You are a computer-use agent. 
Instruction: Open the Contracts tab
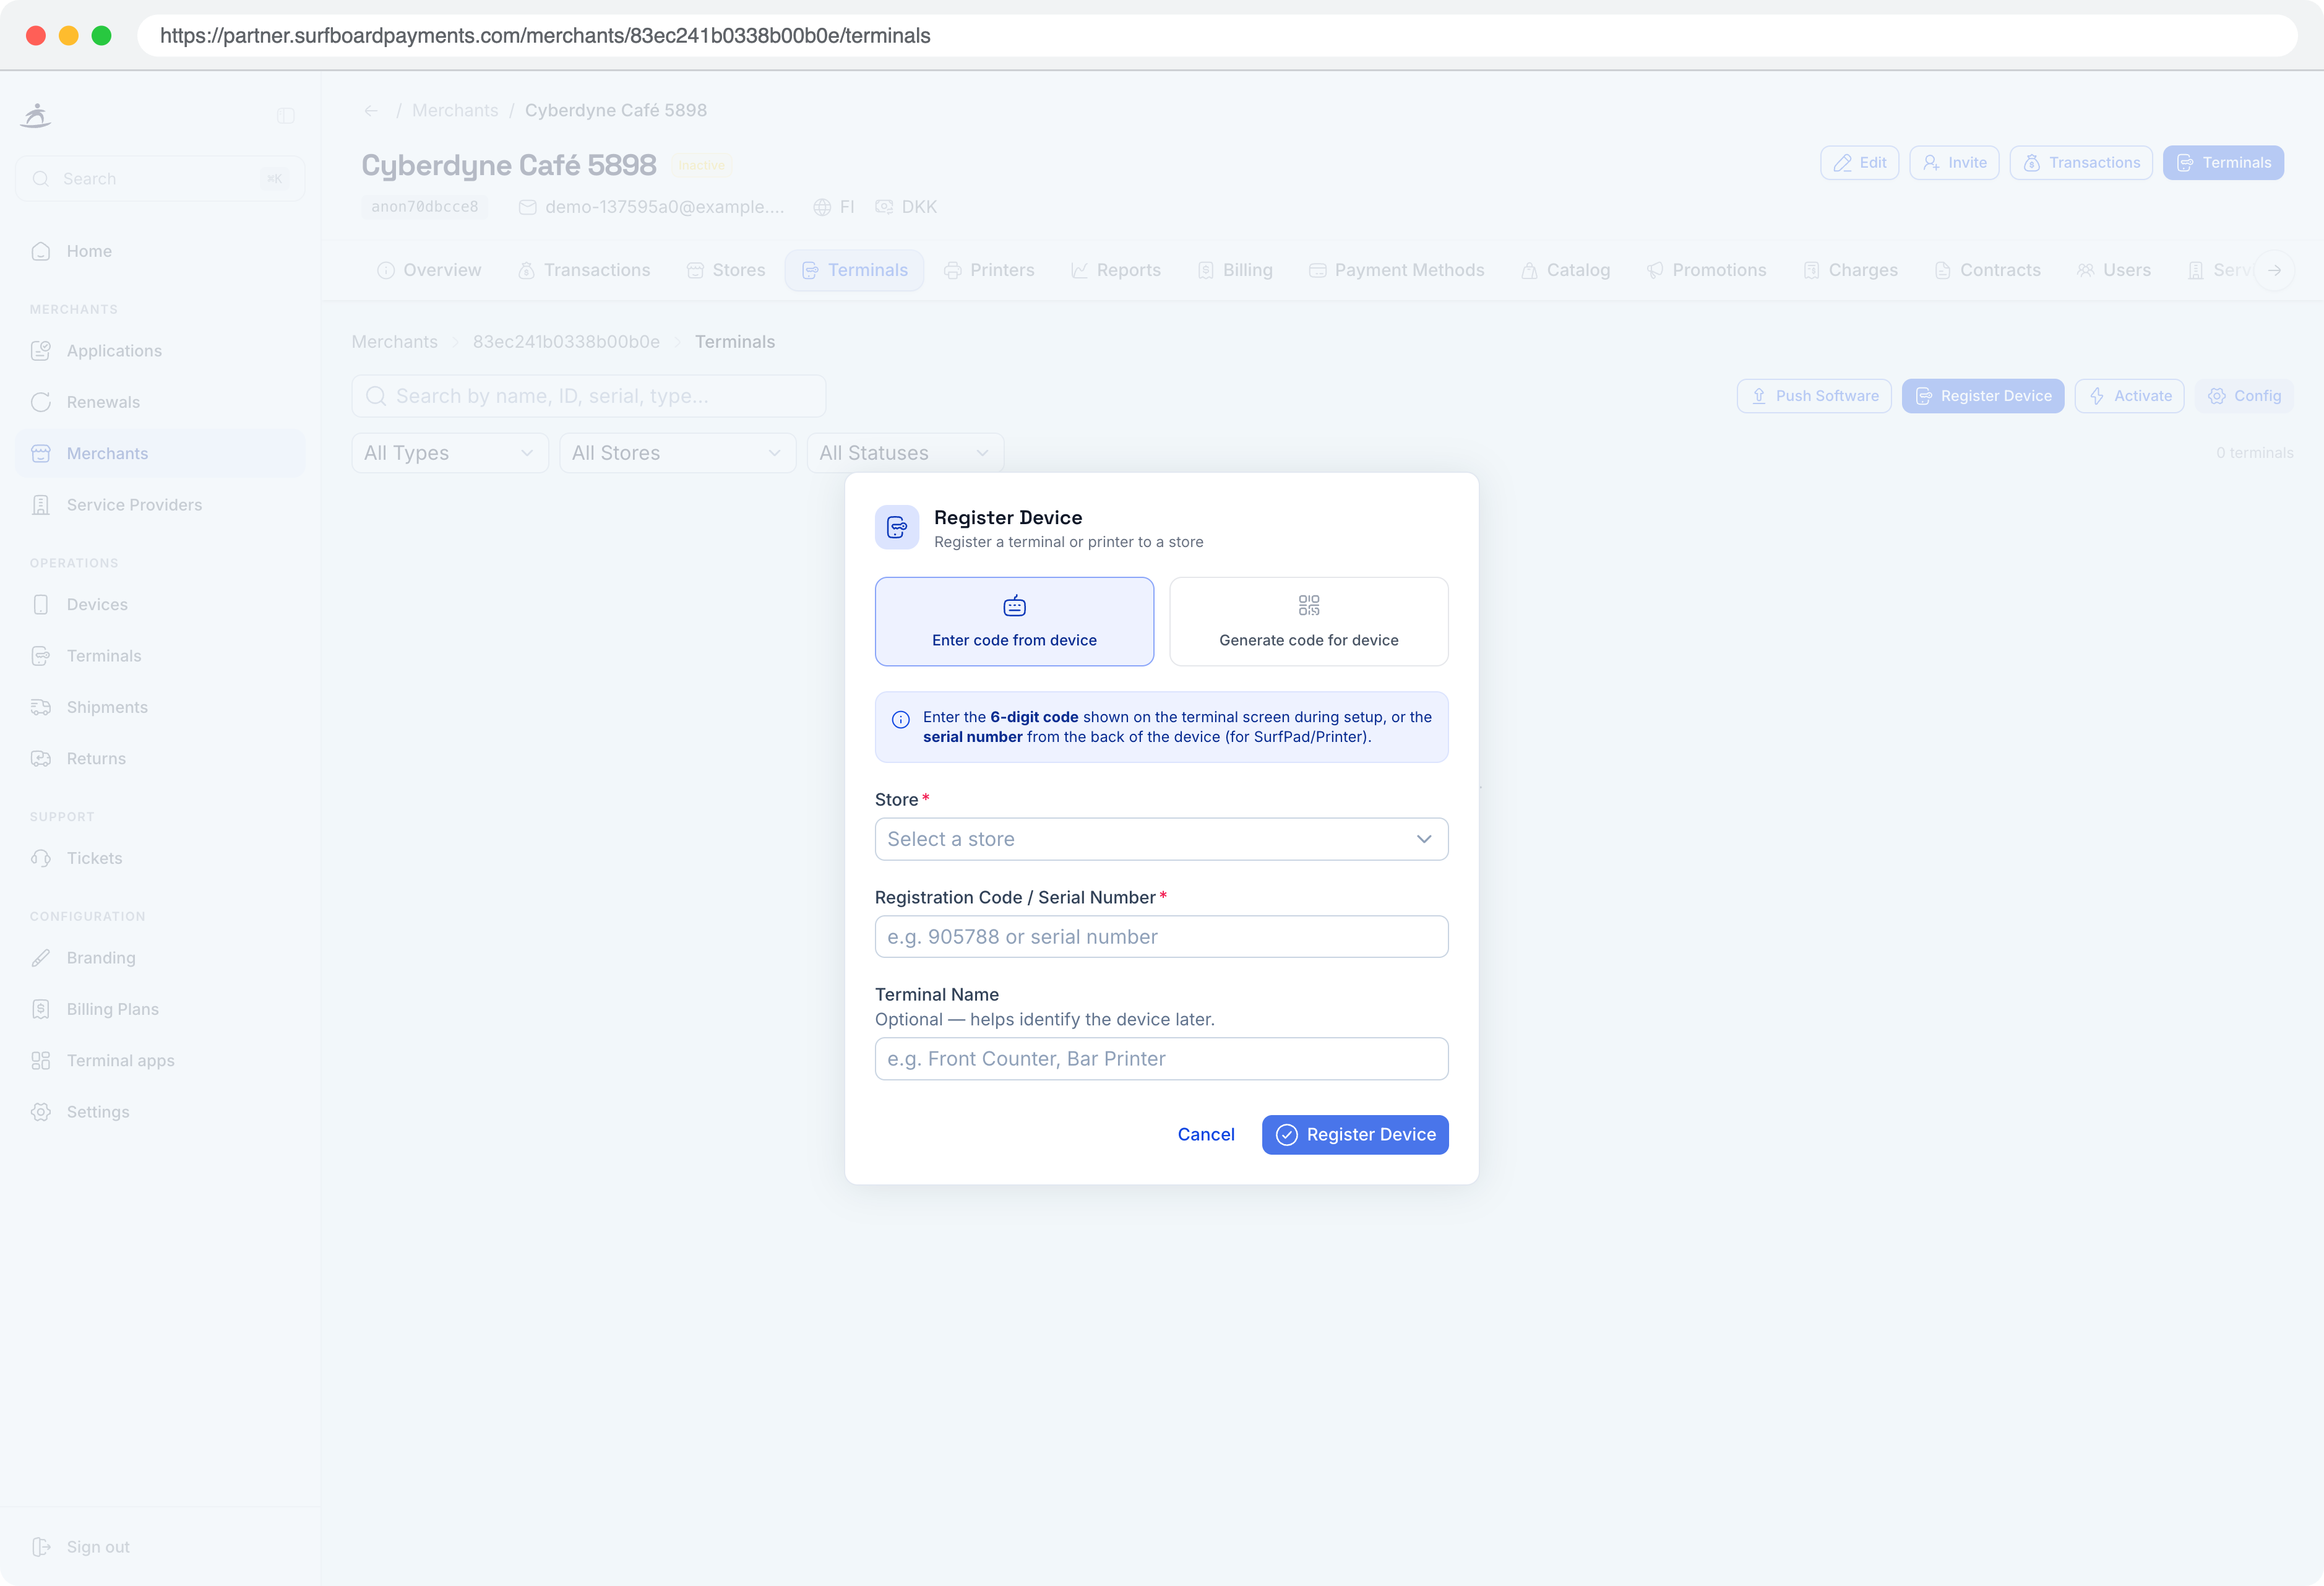click(x=1988, y=270)
